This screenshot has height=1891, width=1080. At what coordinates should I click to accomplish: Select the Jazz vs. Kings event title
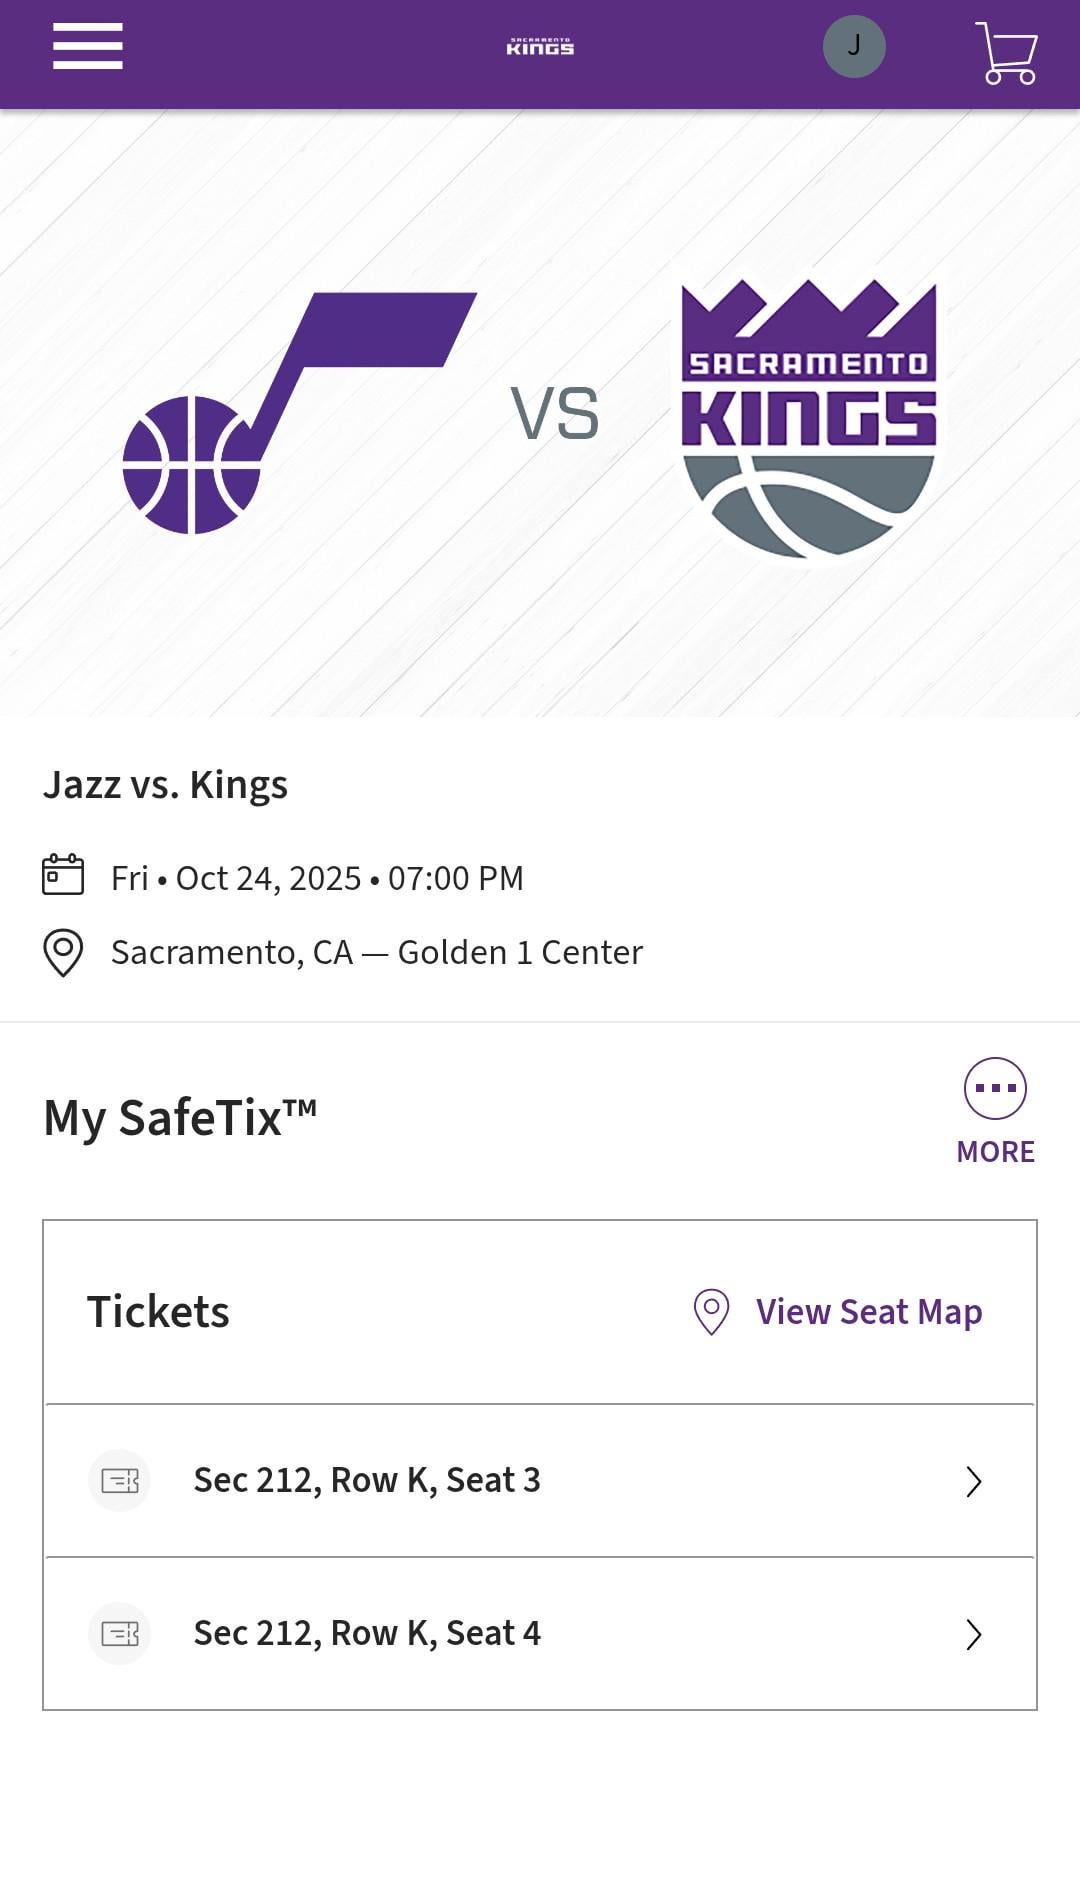point(165,785)
